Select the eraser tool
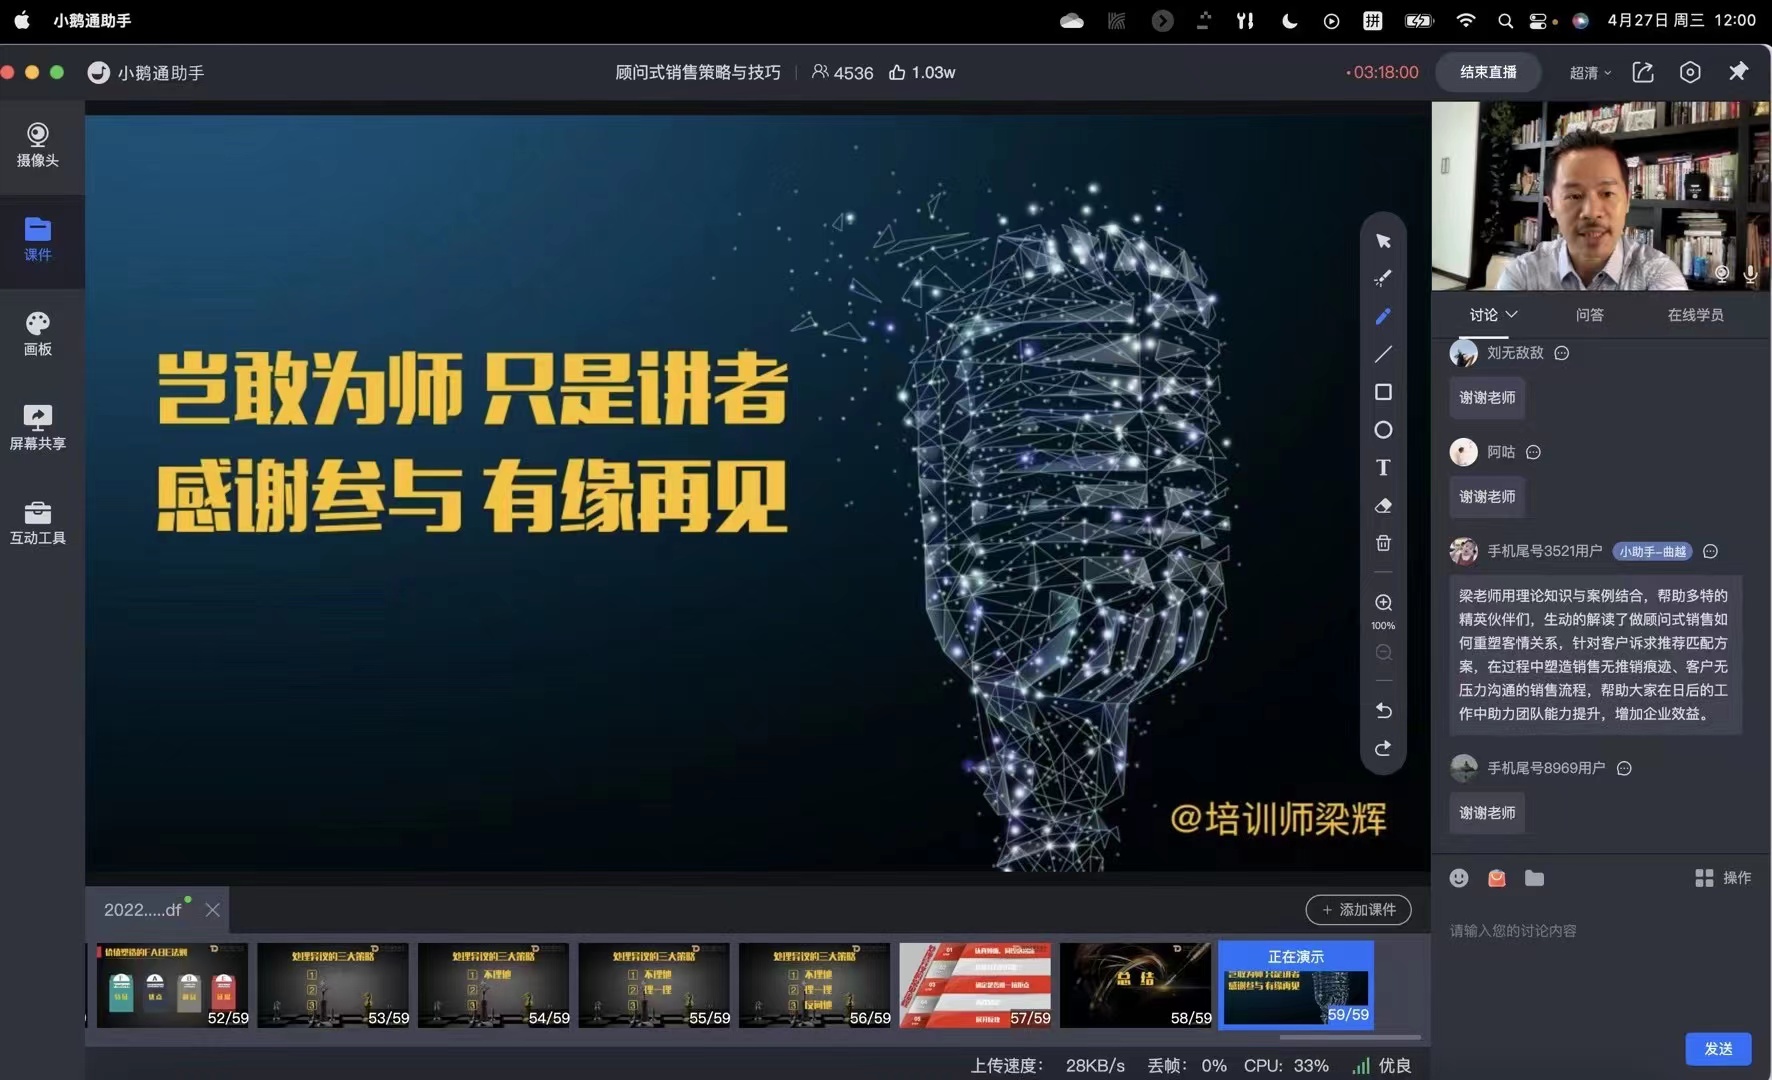This screenshot has height=1080, width=1772. pyautogui.click(x=1383, y=505)
